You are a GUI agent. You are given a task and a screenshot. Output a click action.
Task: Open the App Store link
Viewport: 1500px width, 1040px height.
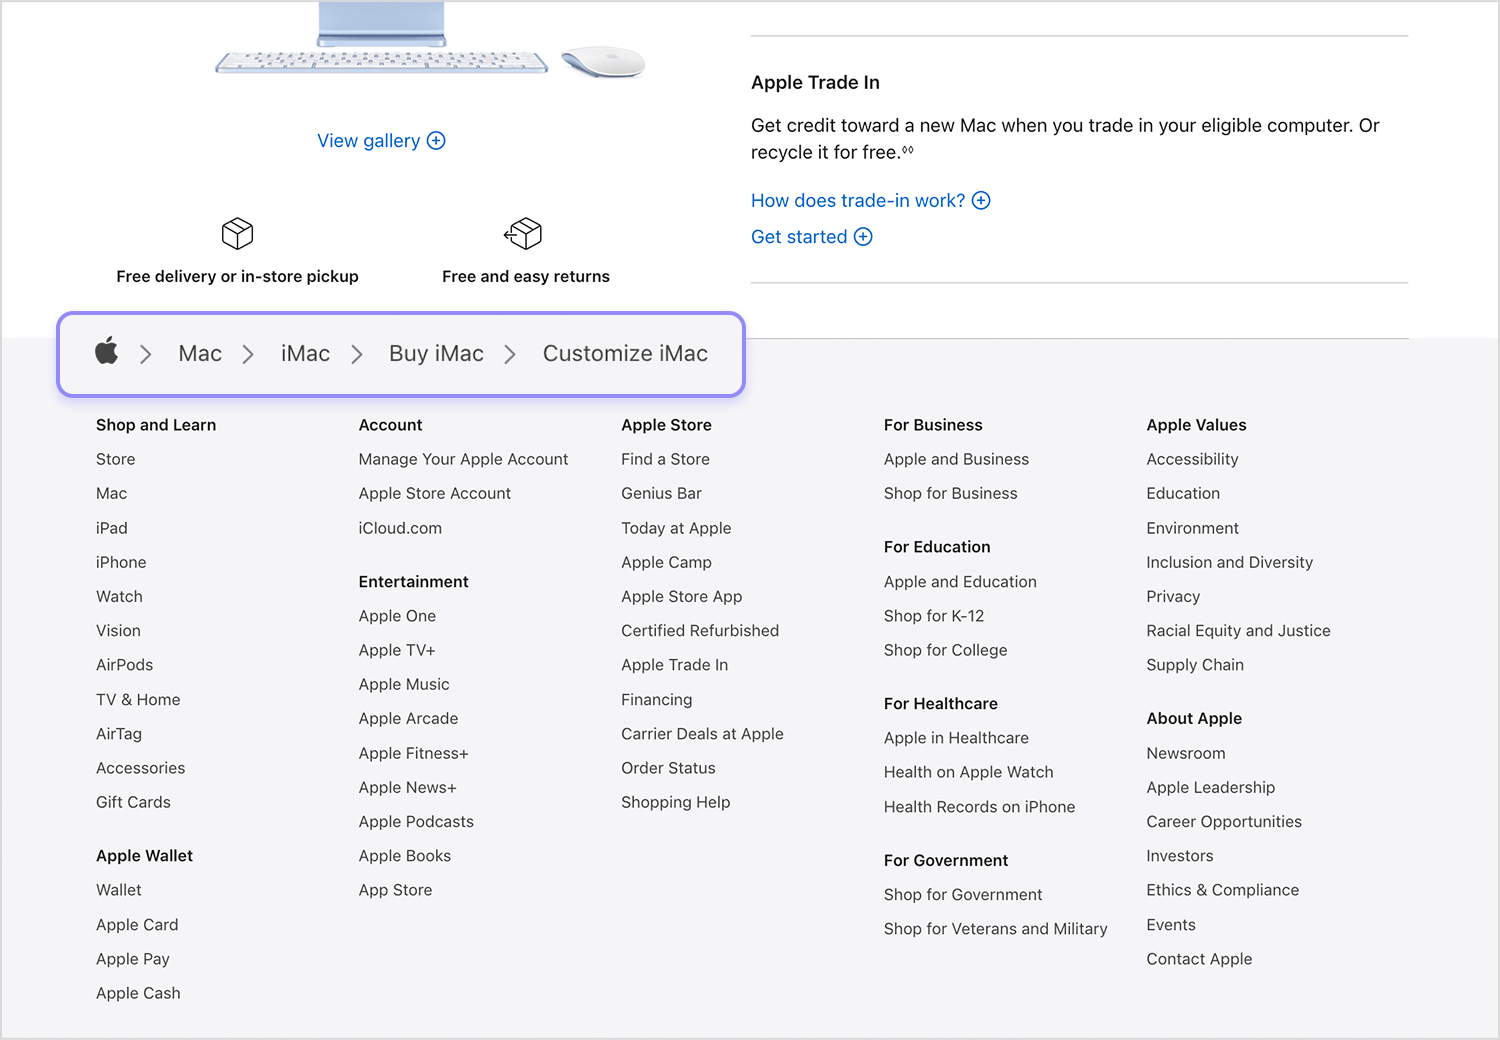396,890
